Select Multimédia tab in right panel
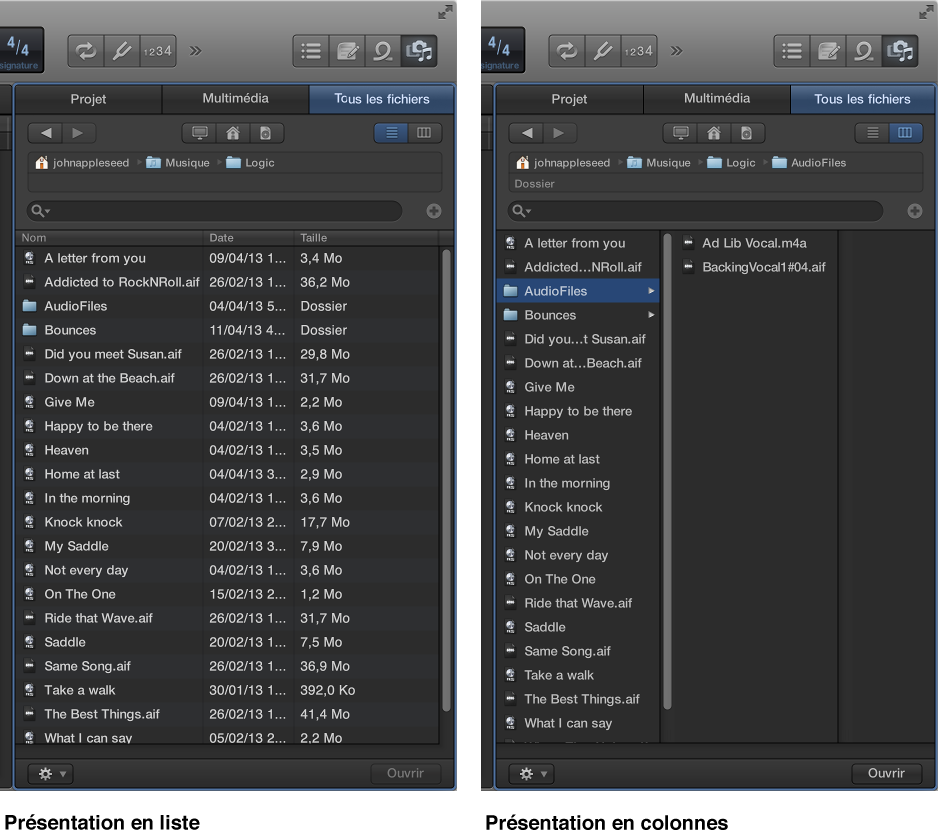 click(717, 99)
